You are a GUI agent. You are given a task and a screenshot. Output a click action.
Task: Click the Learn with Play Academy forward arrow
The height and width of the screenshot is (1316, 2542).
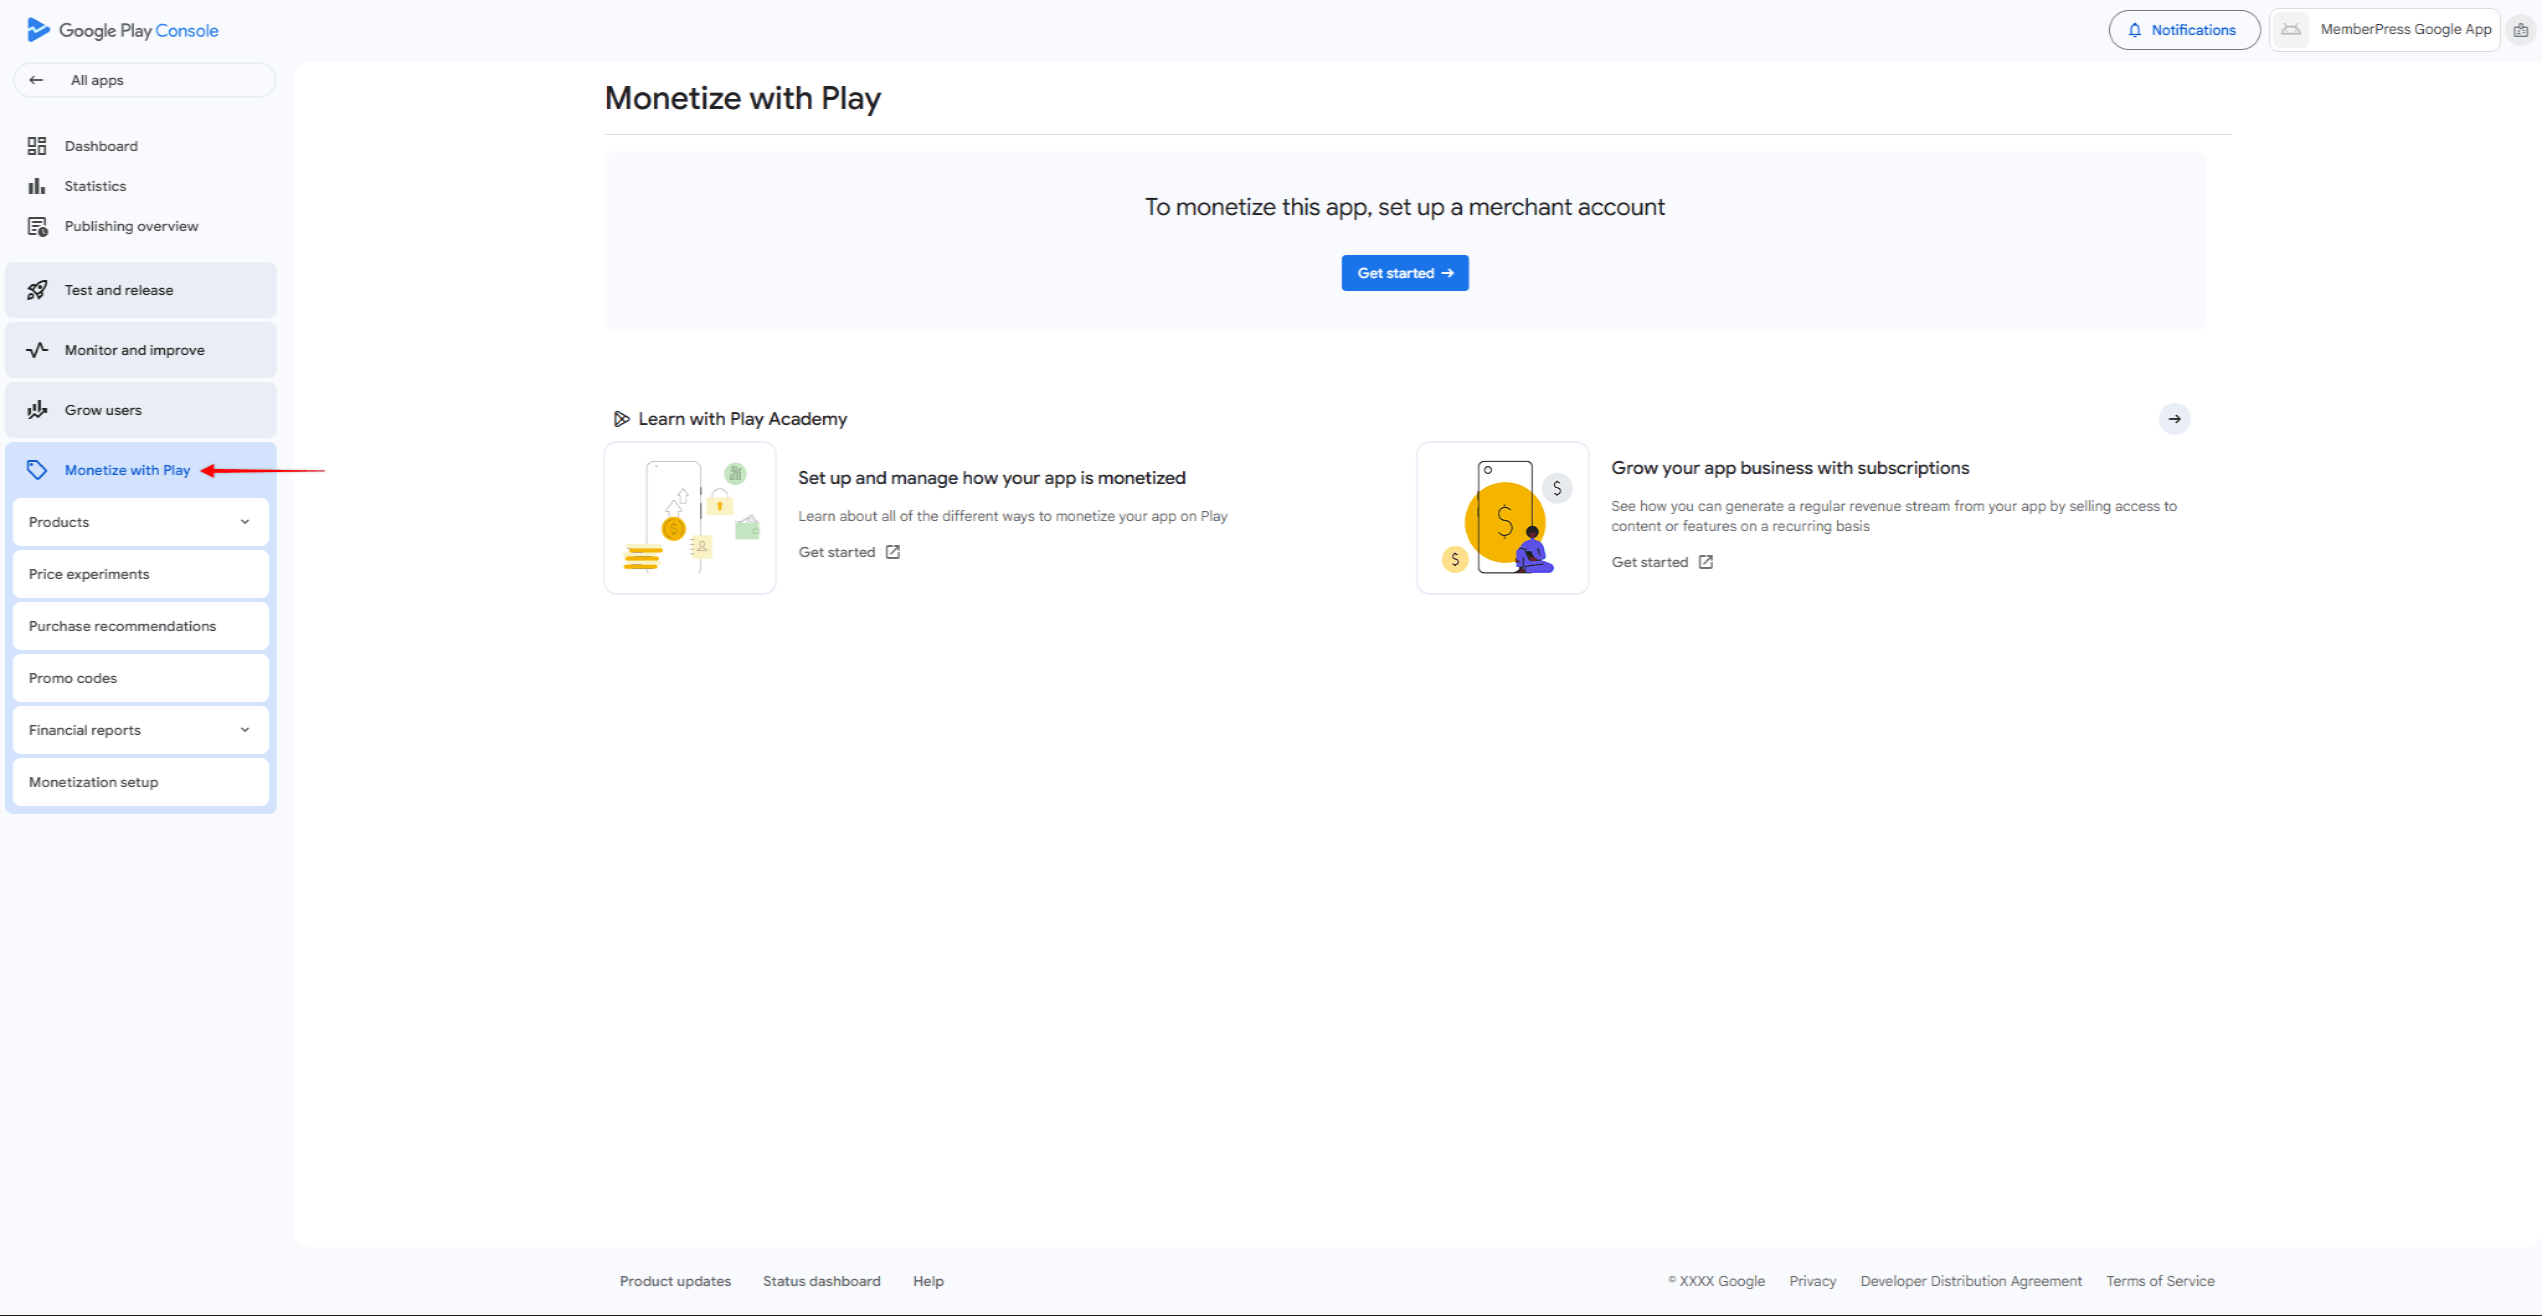tap(2174, 419)
